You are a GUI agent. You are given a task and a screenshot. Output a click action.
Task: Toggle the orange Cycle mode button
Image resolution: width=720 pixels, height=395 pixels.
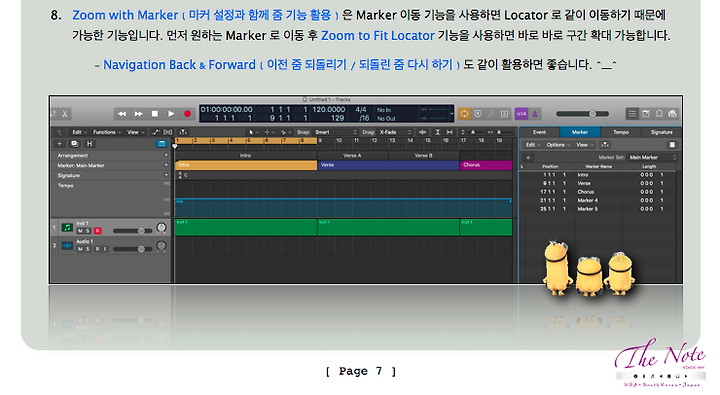point(464,113)
